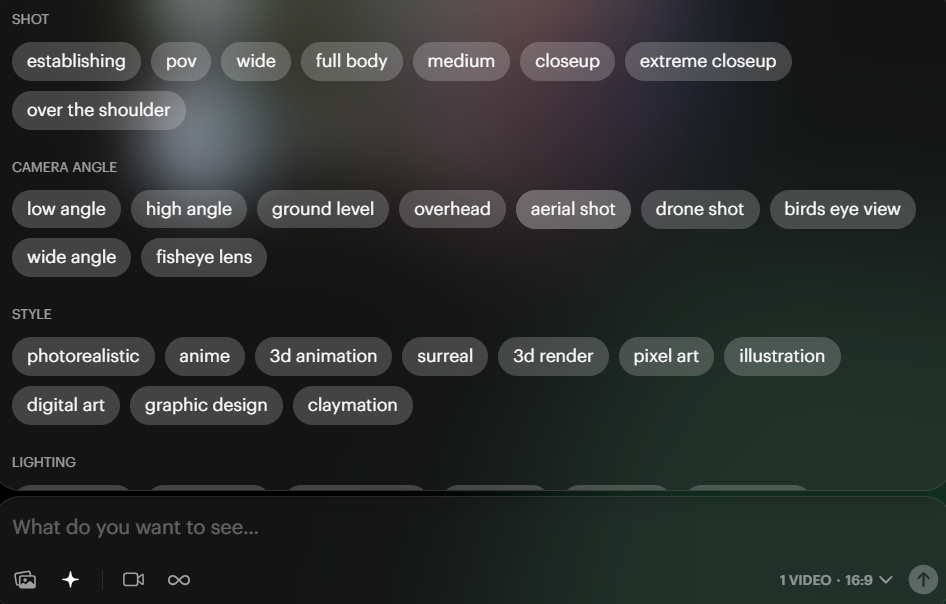Pick the 'graphic design' style tag

coord(206,405)
